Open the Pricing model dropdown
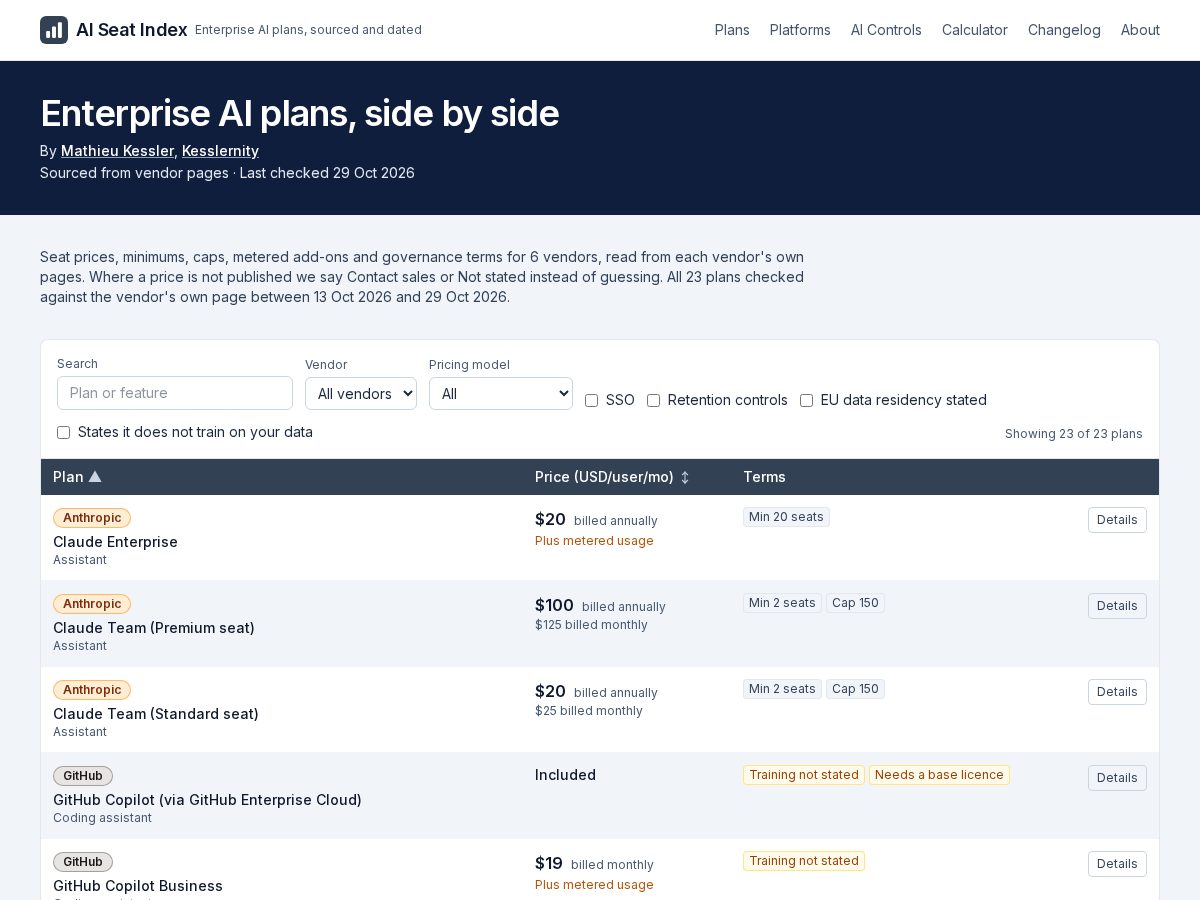 501,393
